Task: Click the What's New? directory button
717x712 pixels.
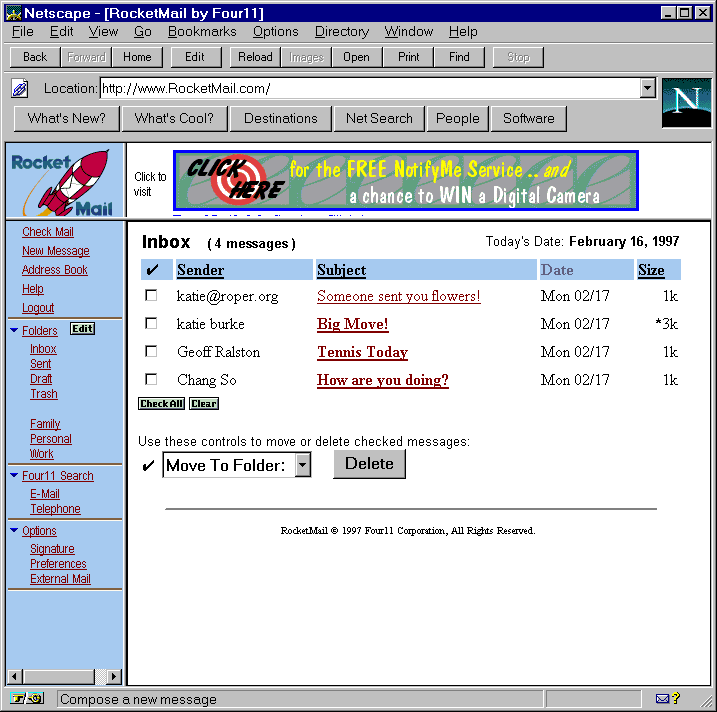Action: point(66,118)
